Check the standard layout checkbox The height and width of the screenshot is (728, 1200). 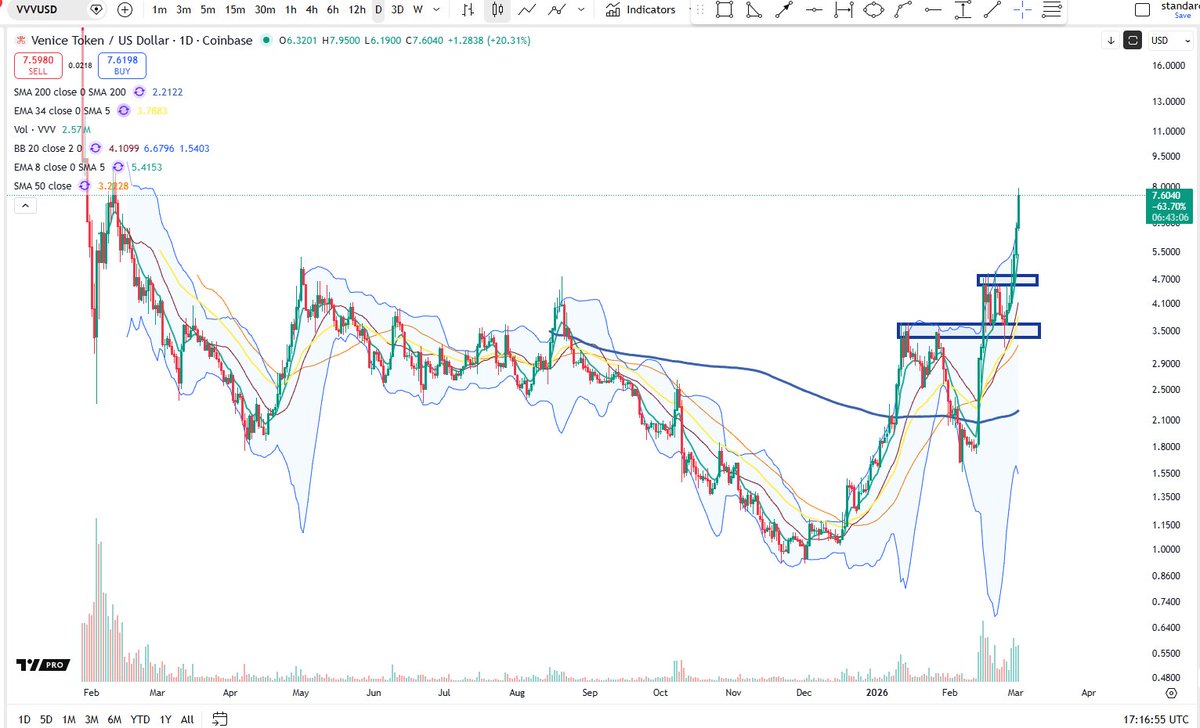point(1141,8)
